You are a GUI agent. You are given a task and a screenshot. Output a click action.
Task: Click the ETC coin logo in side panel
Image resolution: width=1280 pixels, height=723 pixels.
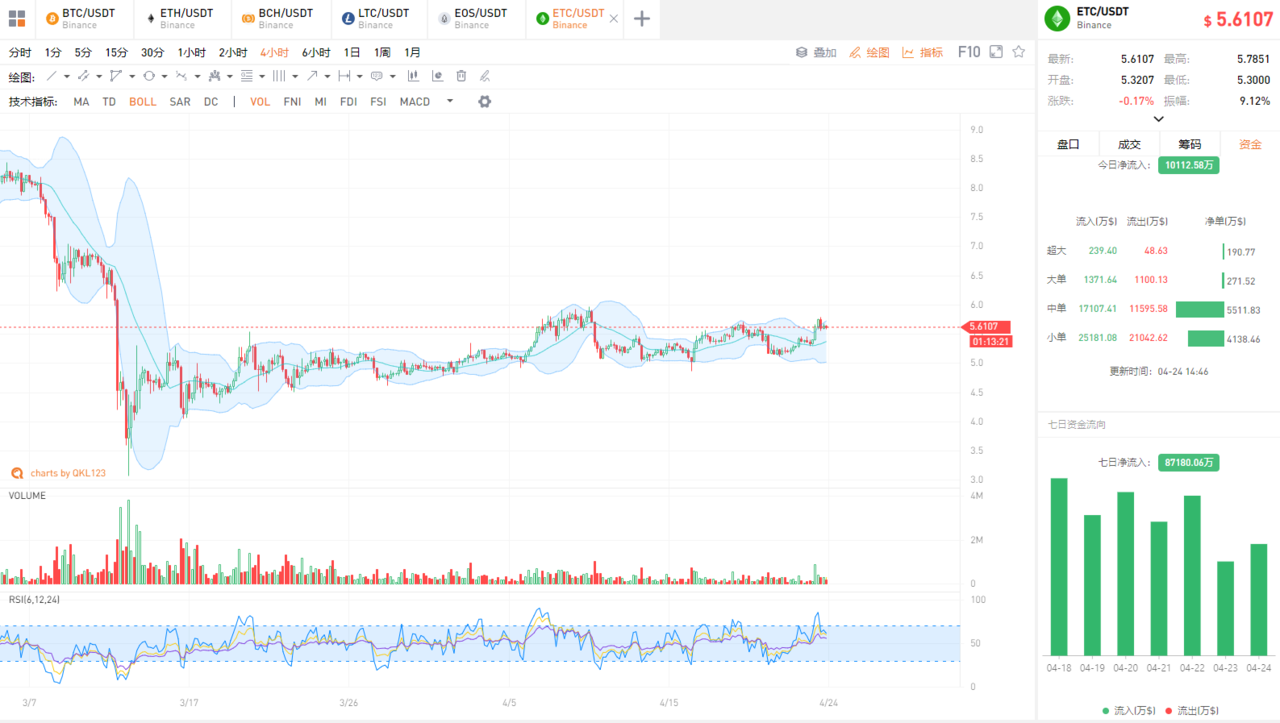1056,18
